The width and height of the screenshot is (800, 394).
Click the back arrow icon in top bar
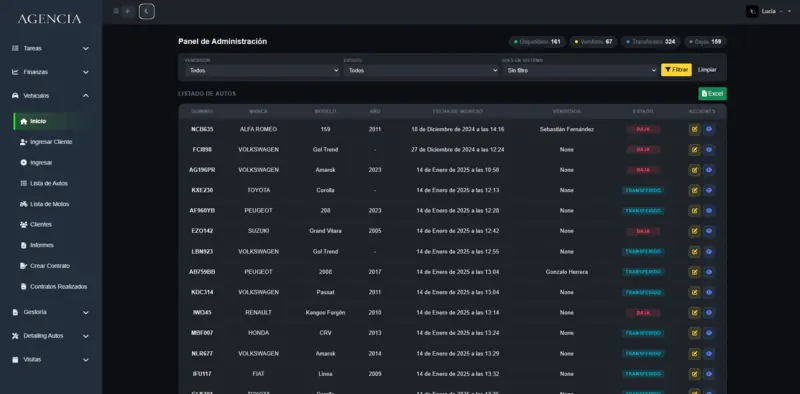(x=128, y=11)
